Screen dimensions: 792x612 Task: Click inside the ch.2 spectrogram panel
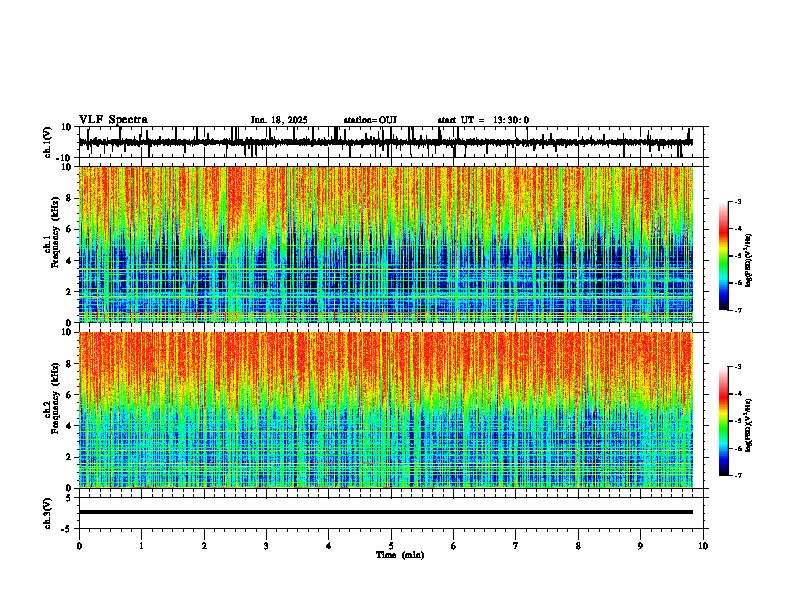386,410
